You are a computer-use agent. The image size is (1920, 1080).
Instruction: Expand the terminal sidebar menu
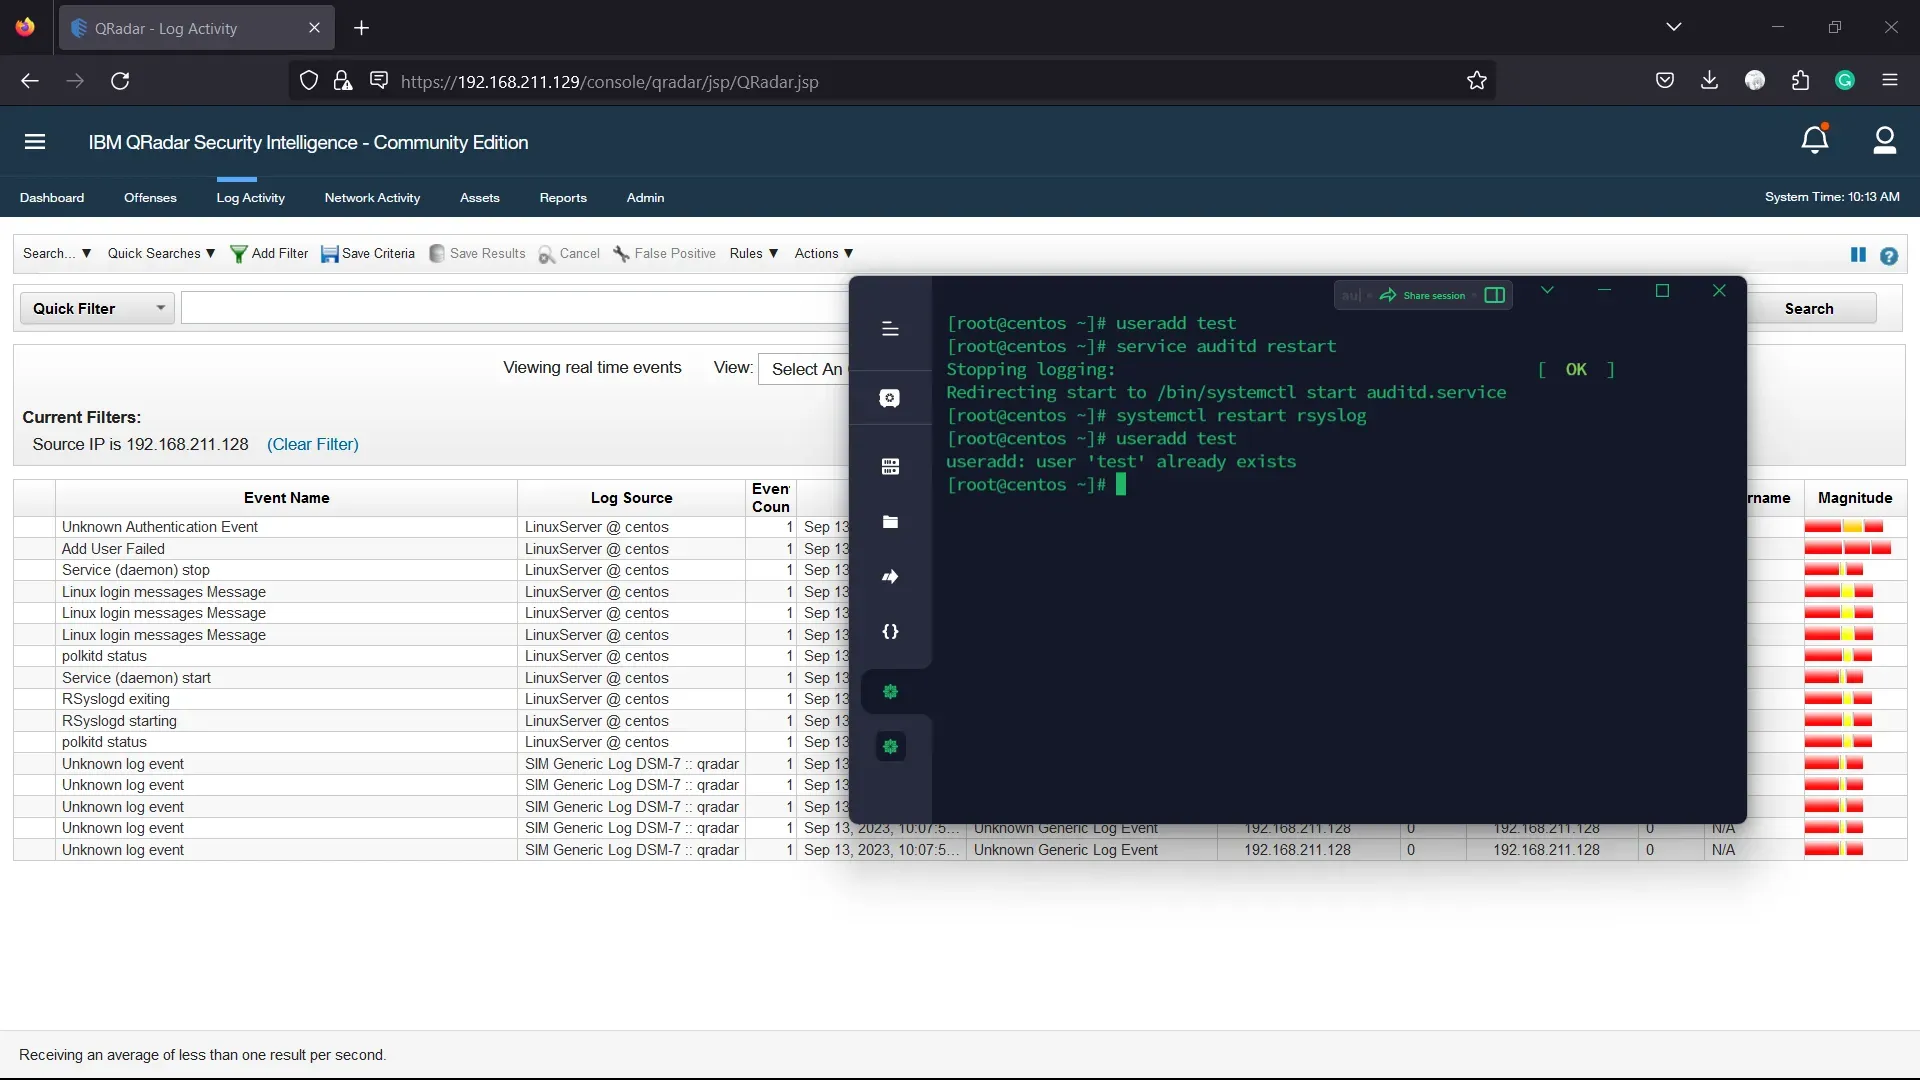click(890, 329)
